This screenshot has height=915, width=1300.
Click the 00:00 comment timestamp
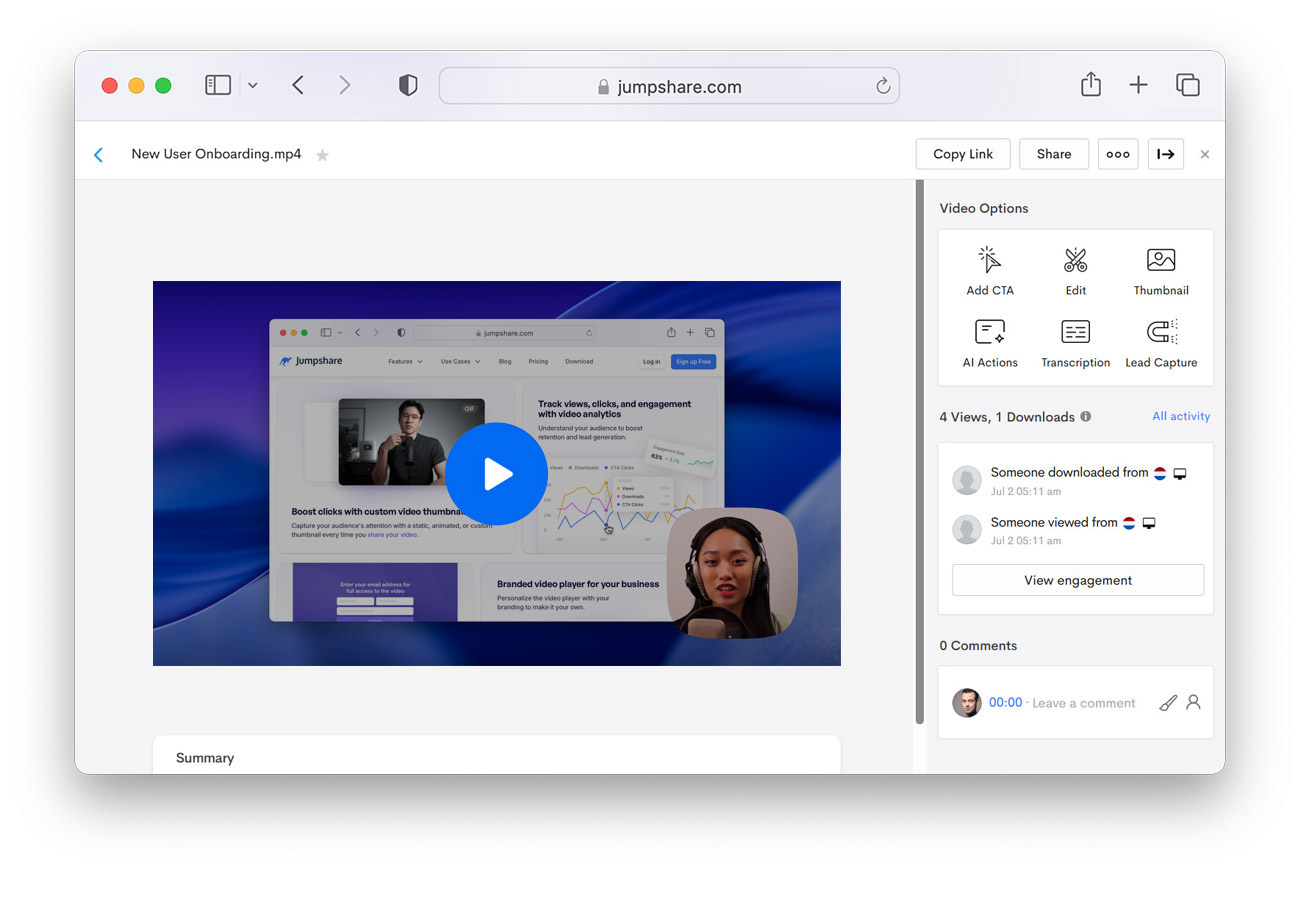point(1005,703)
